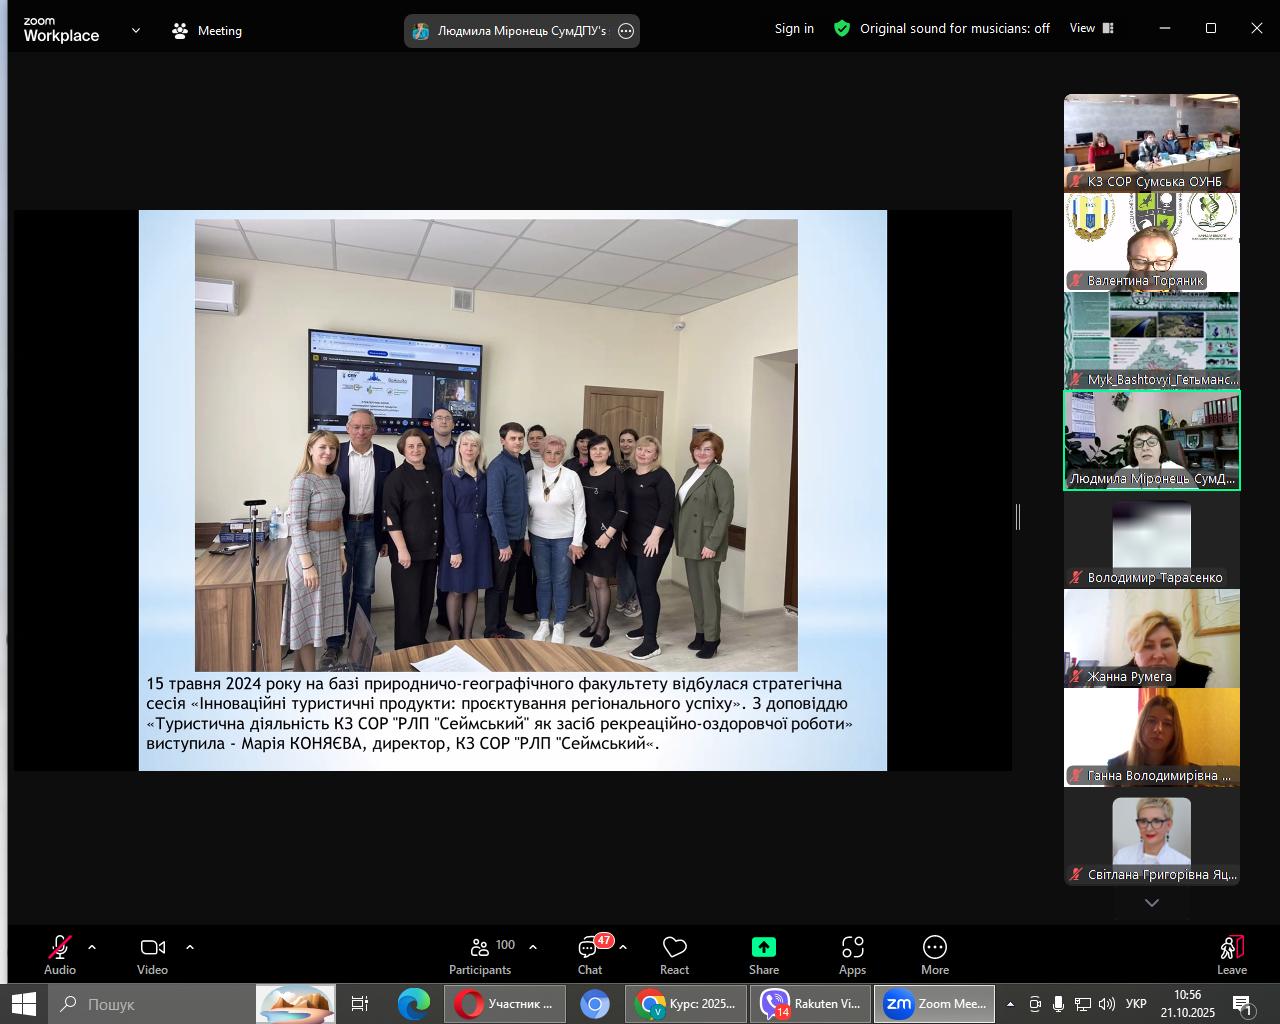
Task: Open the Apps panel
Action: [x=852, y=955]
